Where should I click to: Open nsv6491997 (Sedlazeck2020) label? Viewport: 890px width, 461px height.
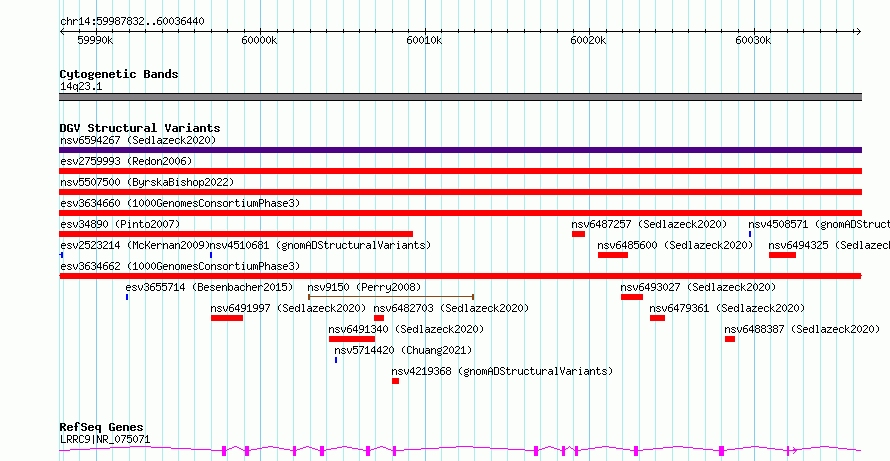(x=288, y=308)
